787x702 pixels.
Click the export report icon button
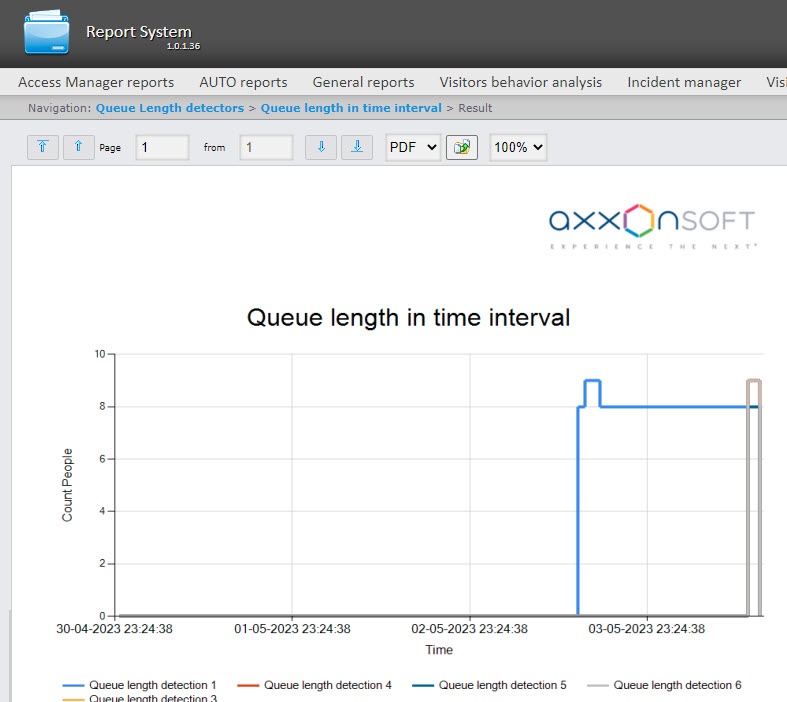point(462,148)
